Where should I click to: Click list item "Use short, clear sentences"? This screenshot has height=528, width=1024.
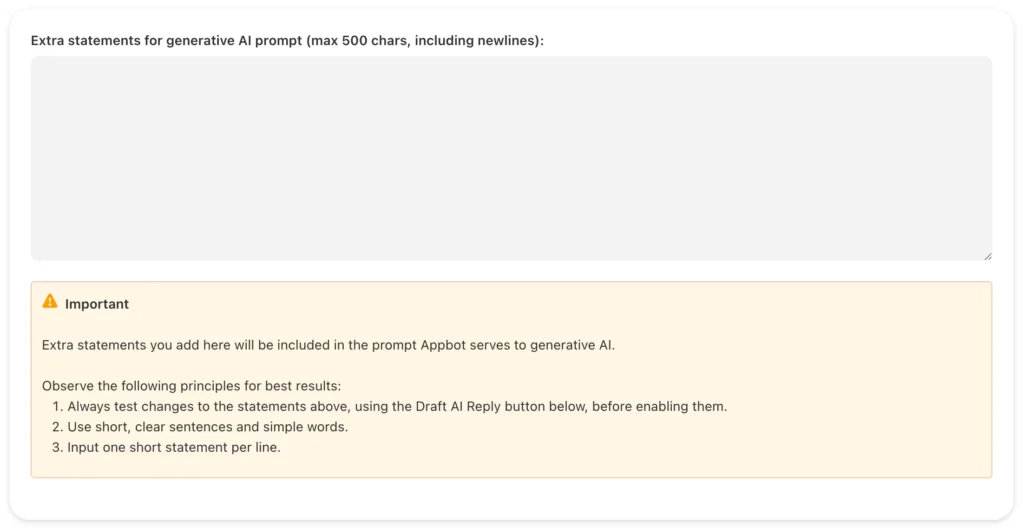207,427
